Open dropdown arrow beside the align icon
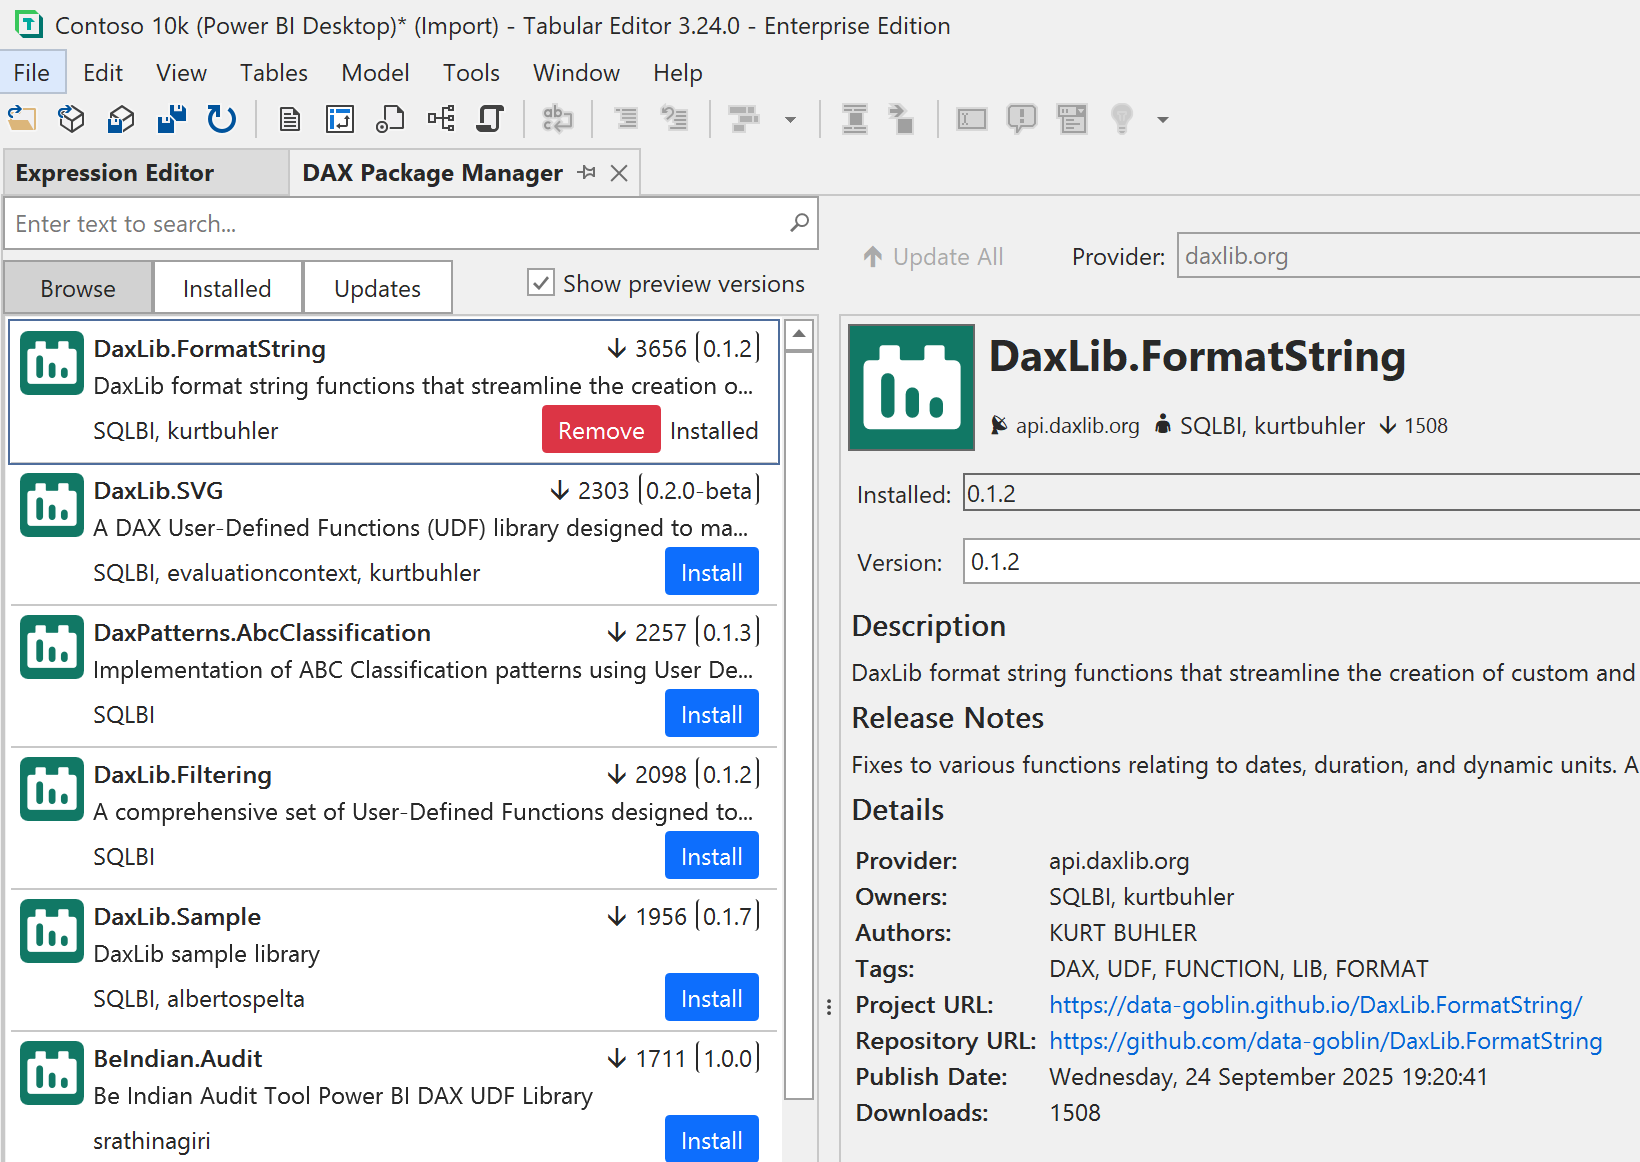This screenshot has height=1162, width=1640. click(790, 120)
